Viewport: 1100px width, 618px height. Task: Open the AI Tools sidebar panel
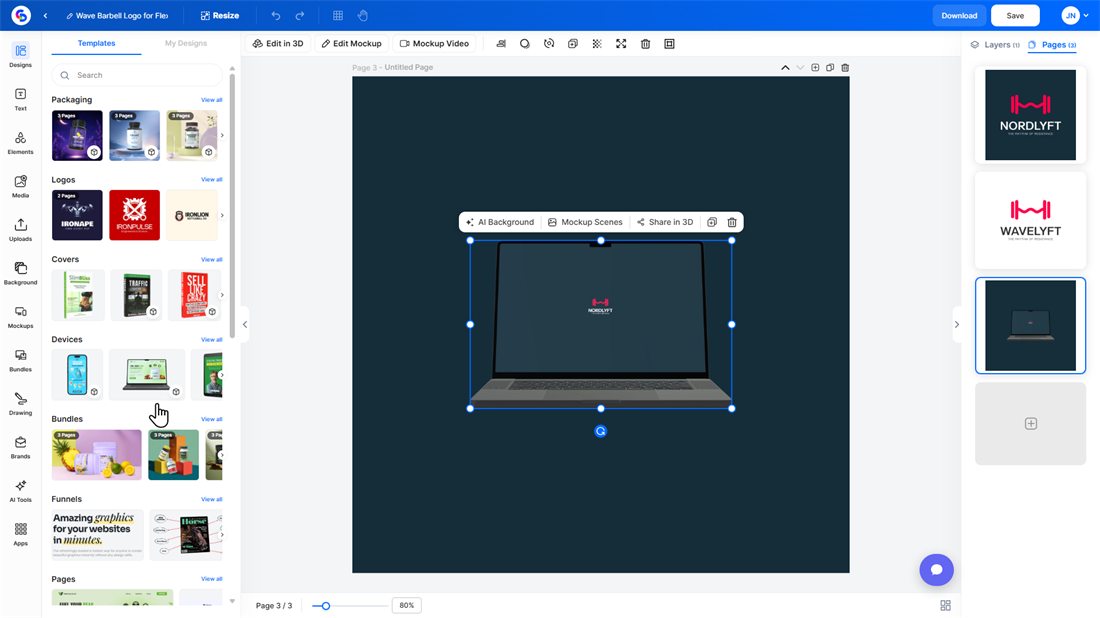point(20,490)
